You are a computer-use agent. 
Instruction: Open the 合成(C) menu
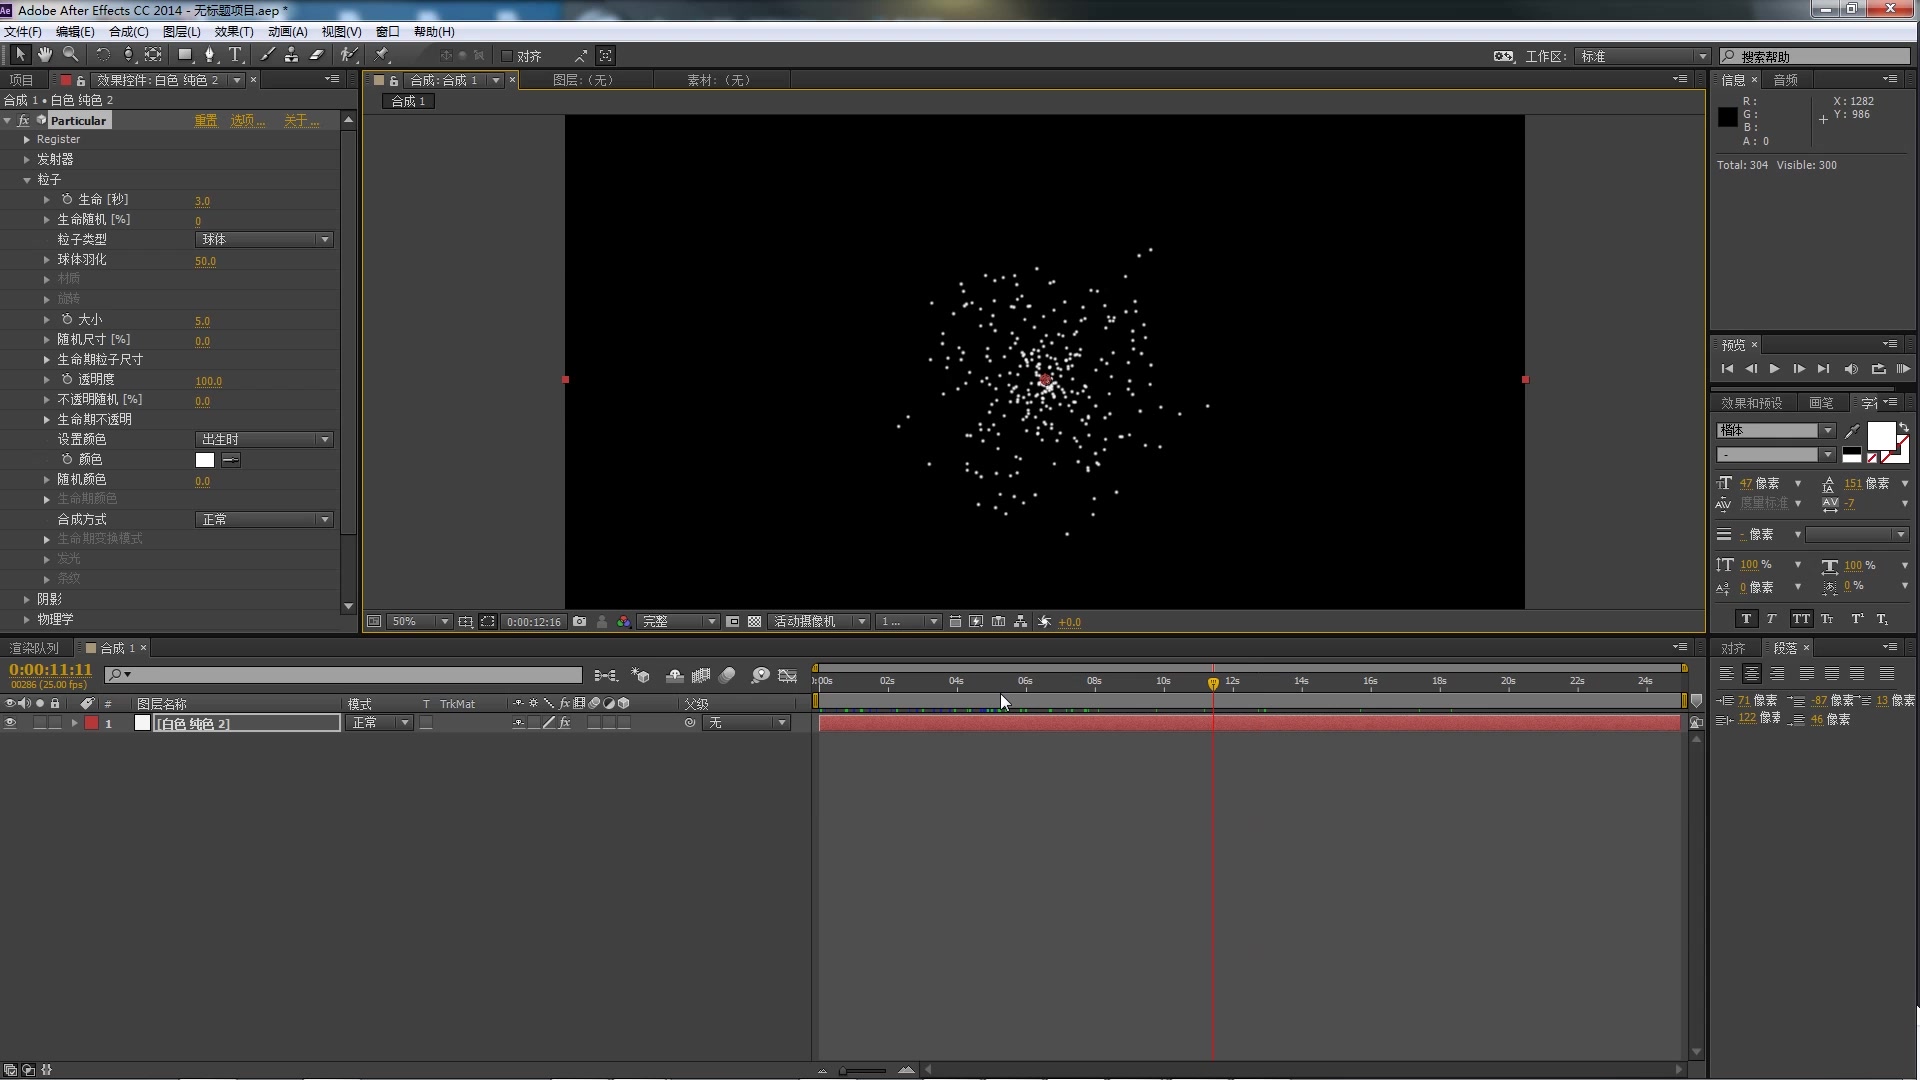point(128,32)
